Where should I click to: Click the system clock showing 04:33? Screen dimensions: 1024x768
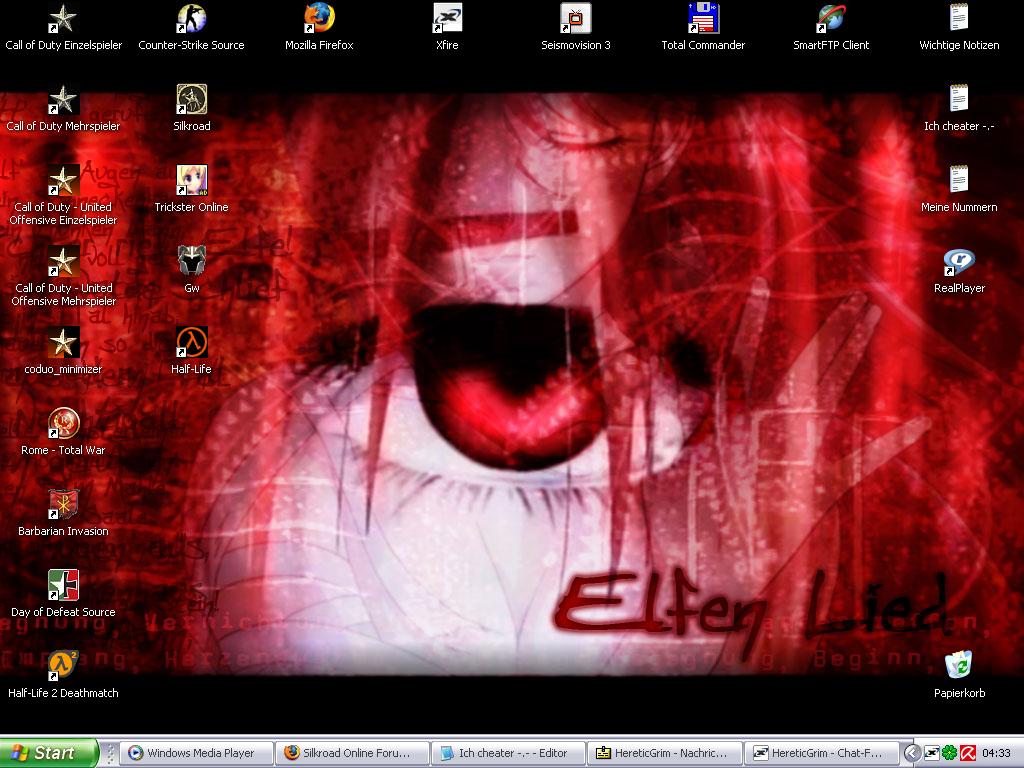(x=997, y=753)
